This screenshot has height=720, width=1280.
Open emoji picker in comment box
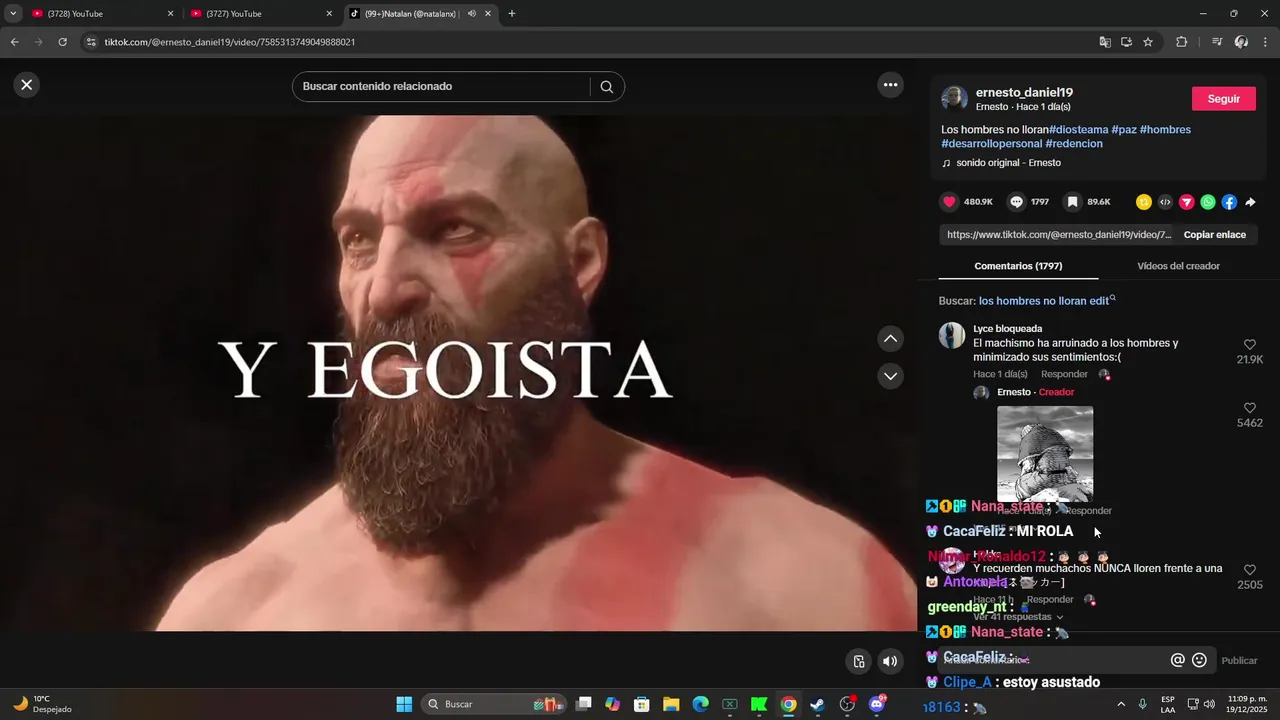pyautogui.click(x=1199, y=660)
